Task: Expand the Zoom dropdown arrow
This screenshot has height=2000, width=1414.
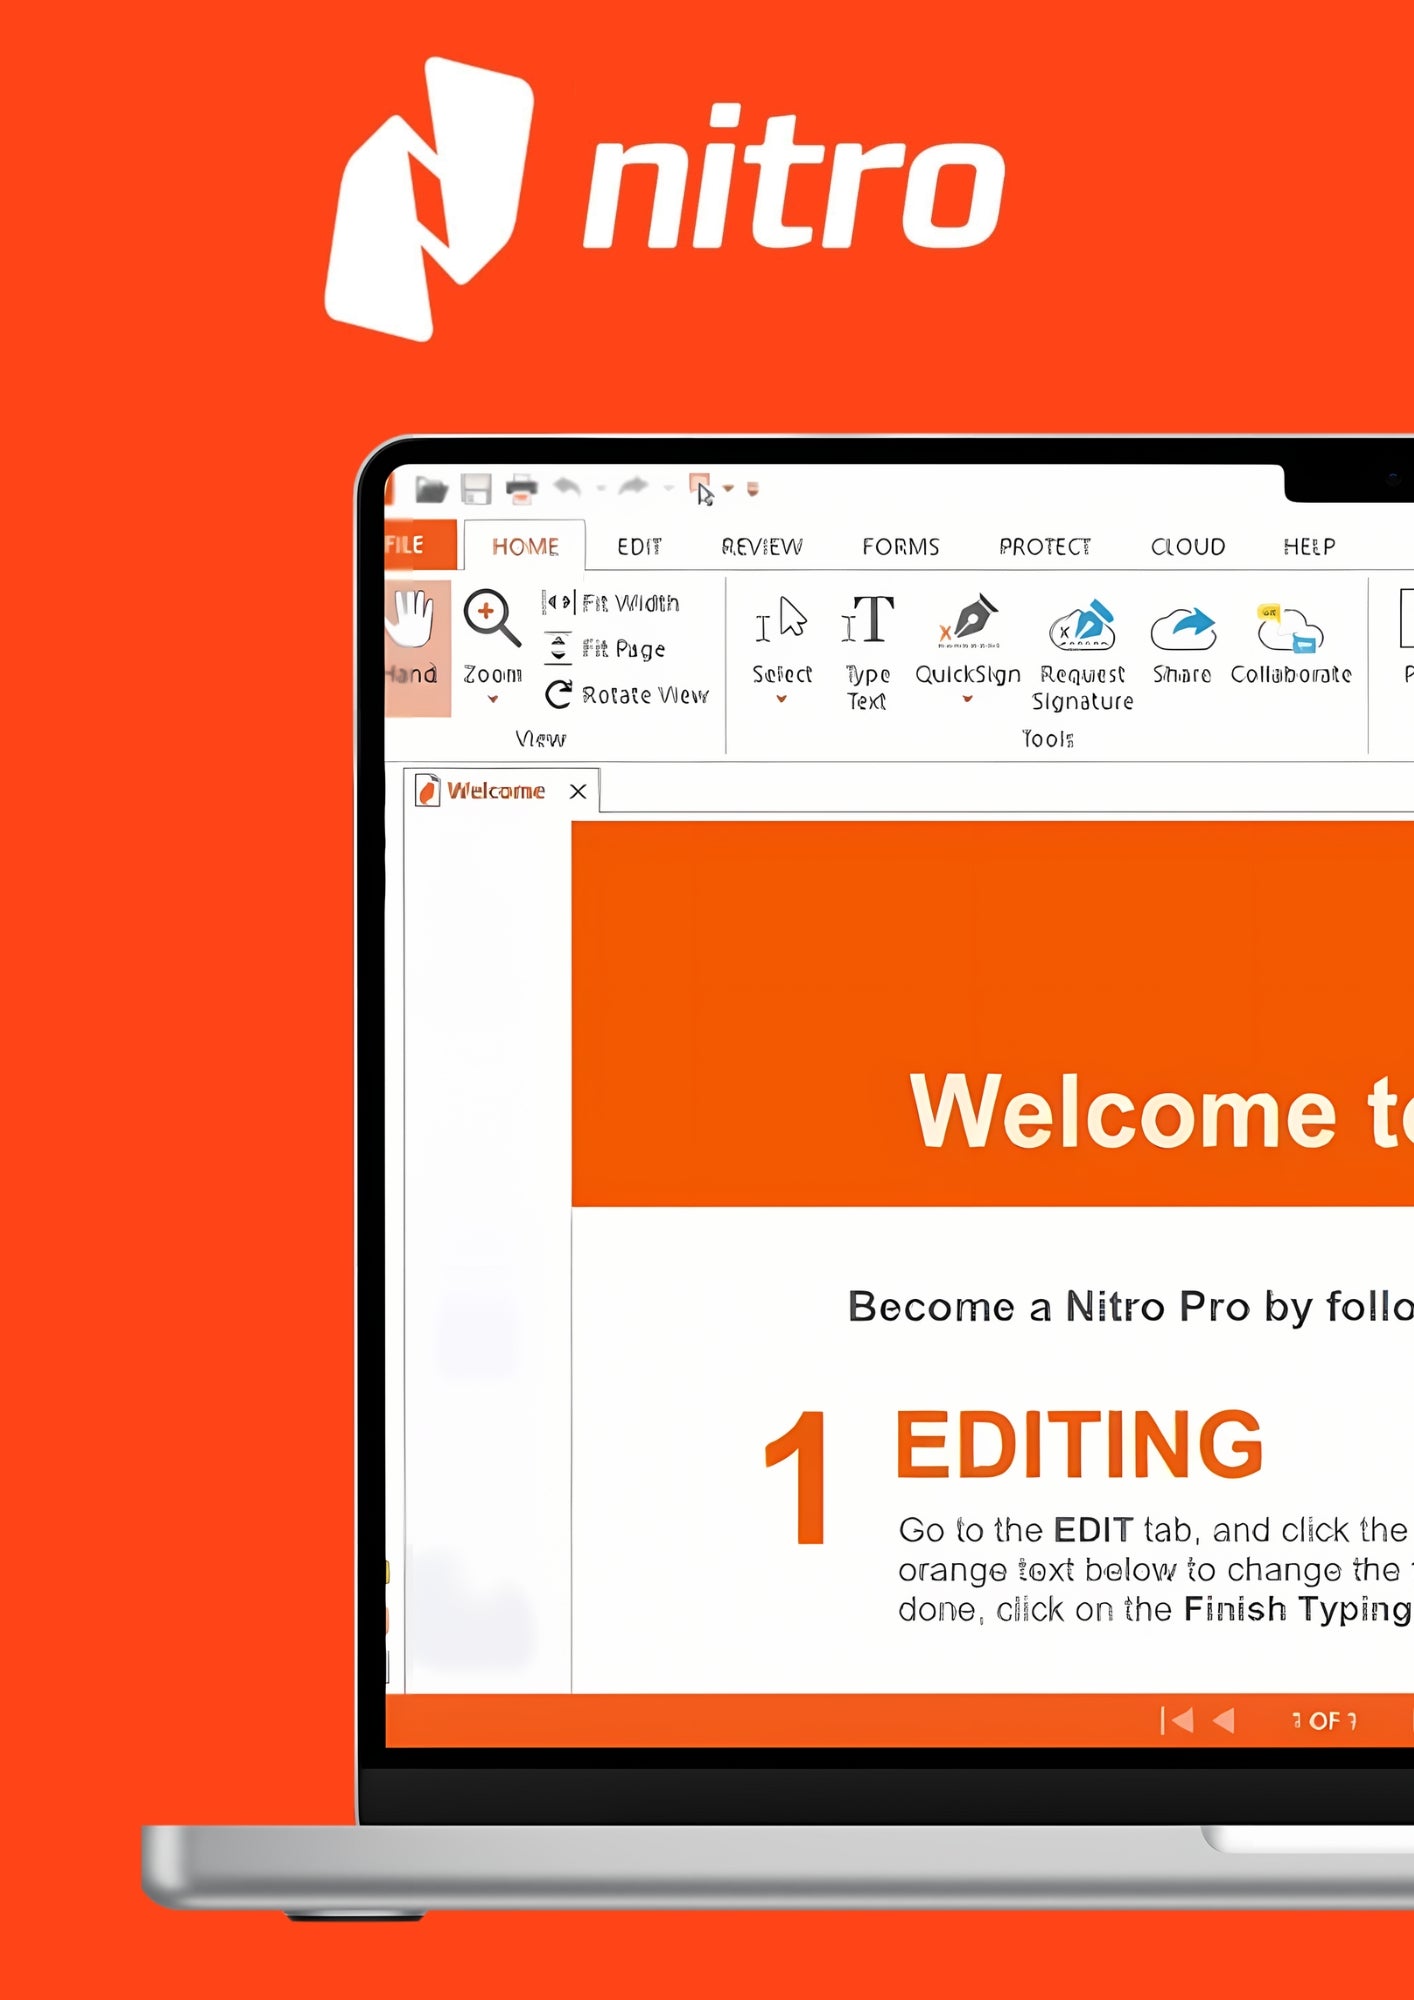Action: pyautogui.click(x=493, y=700)
